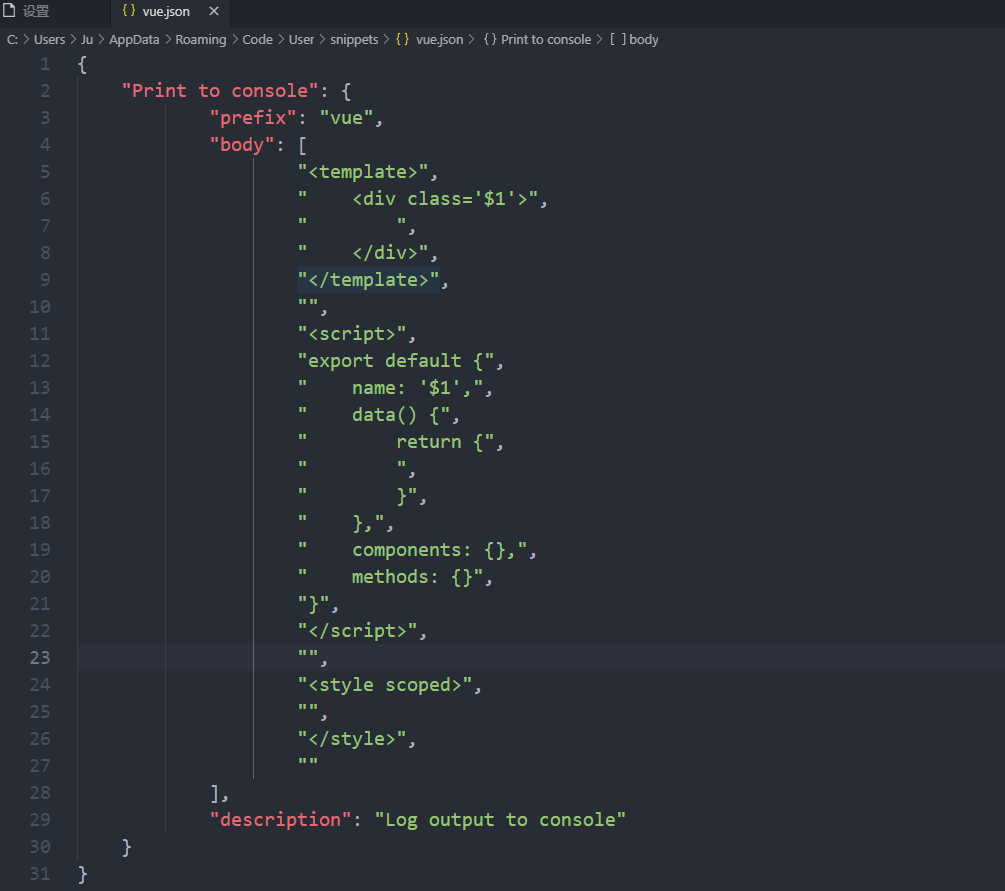The width and height of the screenshot is (1005, 891).
Task: Open the snippets breadcrumb folder
Action: point(354,40)
